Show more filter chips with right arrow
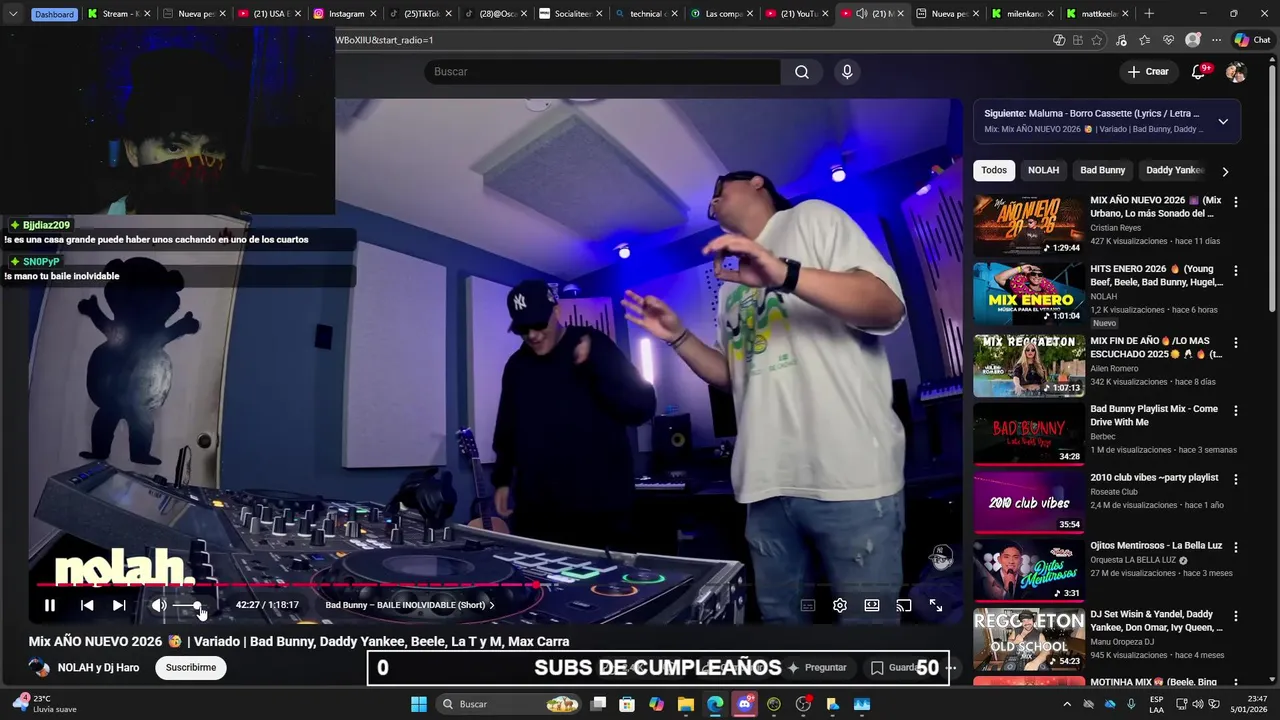 tap(1225, 171)
